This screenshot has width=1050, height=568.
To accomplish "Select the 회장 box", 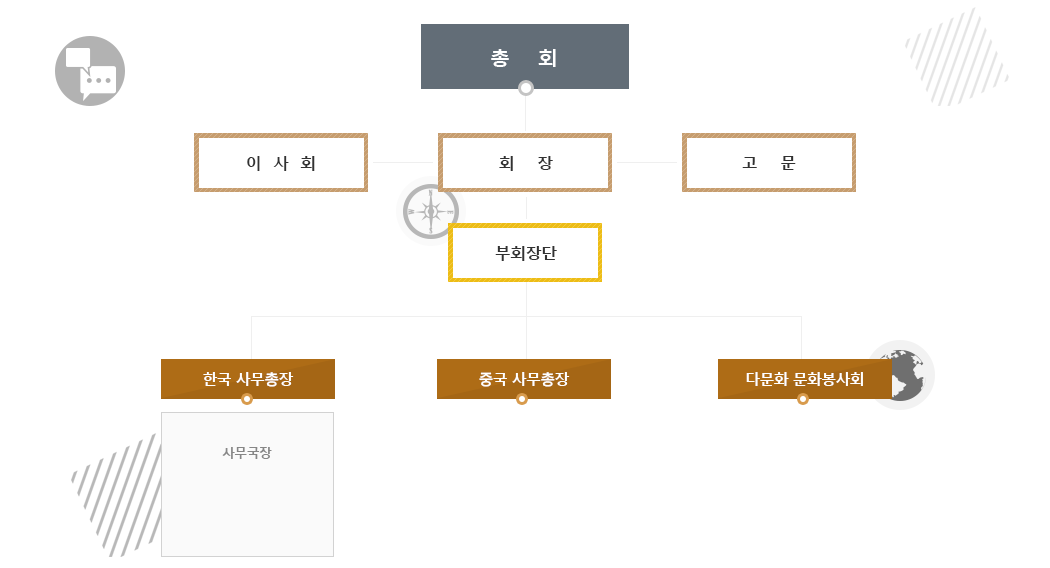I will (x=525, y=162).
